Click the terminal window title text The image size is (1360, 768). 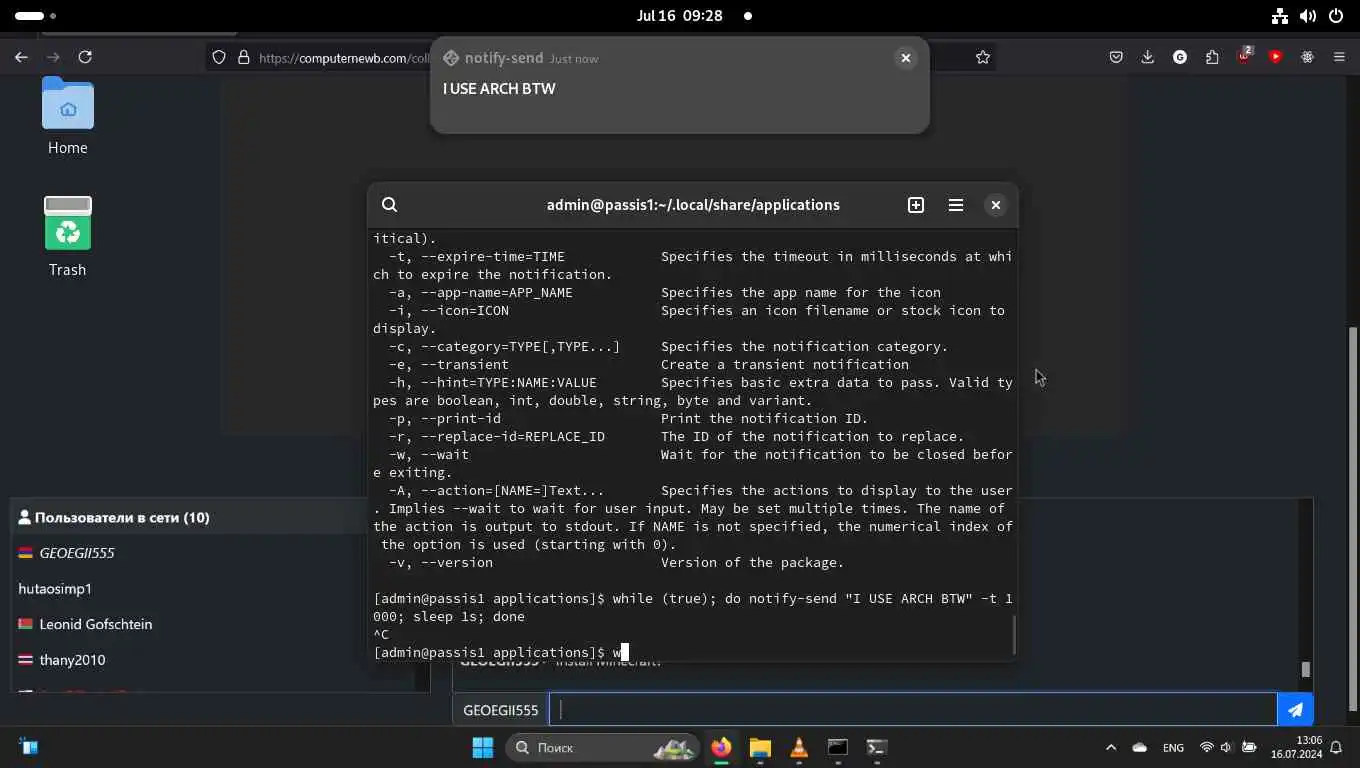point(693,205)
